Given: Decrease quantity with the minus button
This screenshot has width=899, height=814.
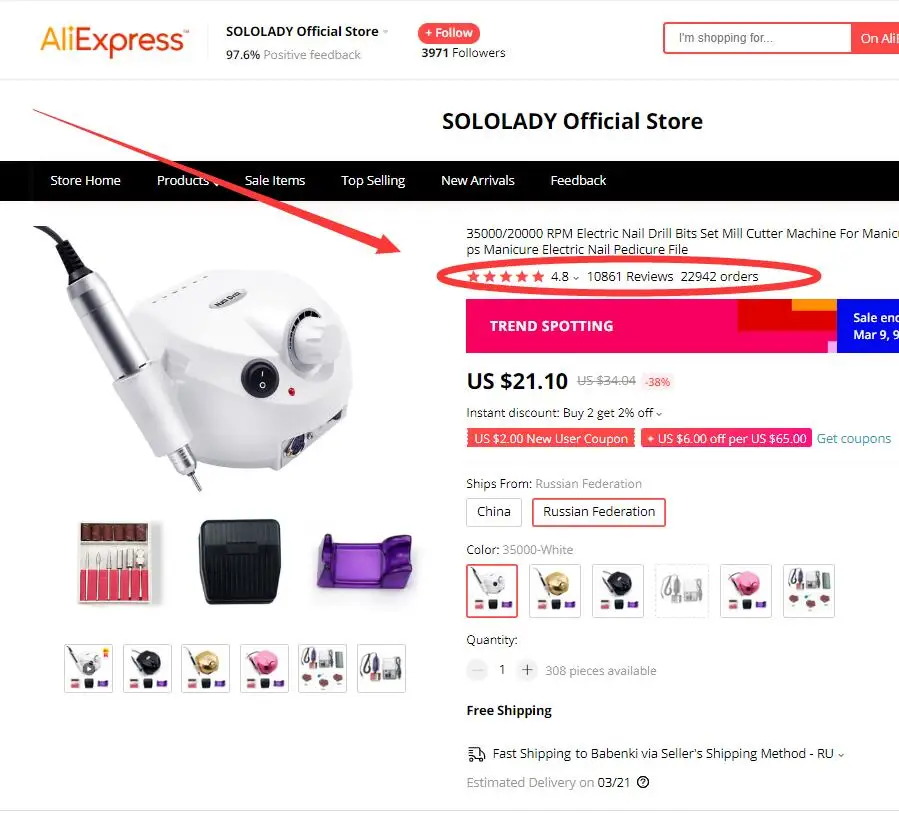Looking at the screenshot, I should click(476, 670).
